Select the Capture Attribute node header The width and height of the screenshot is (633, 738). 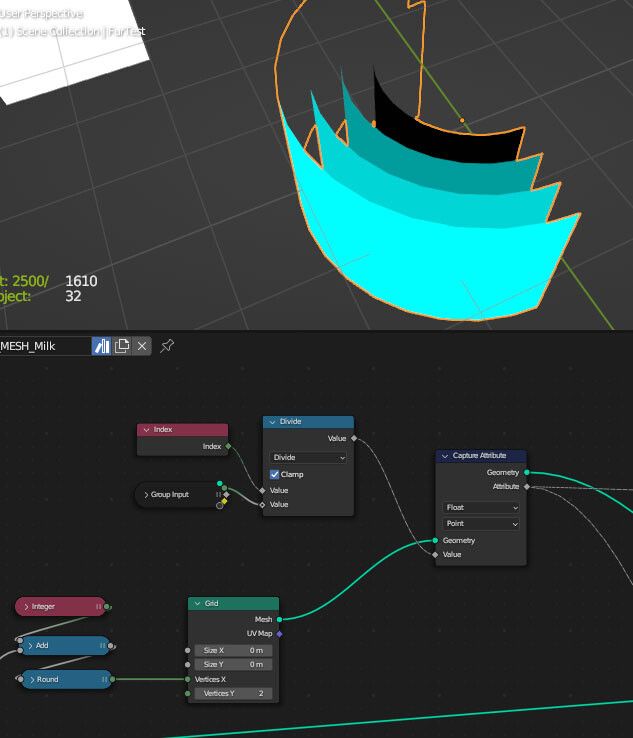tap(481, 456)
